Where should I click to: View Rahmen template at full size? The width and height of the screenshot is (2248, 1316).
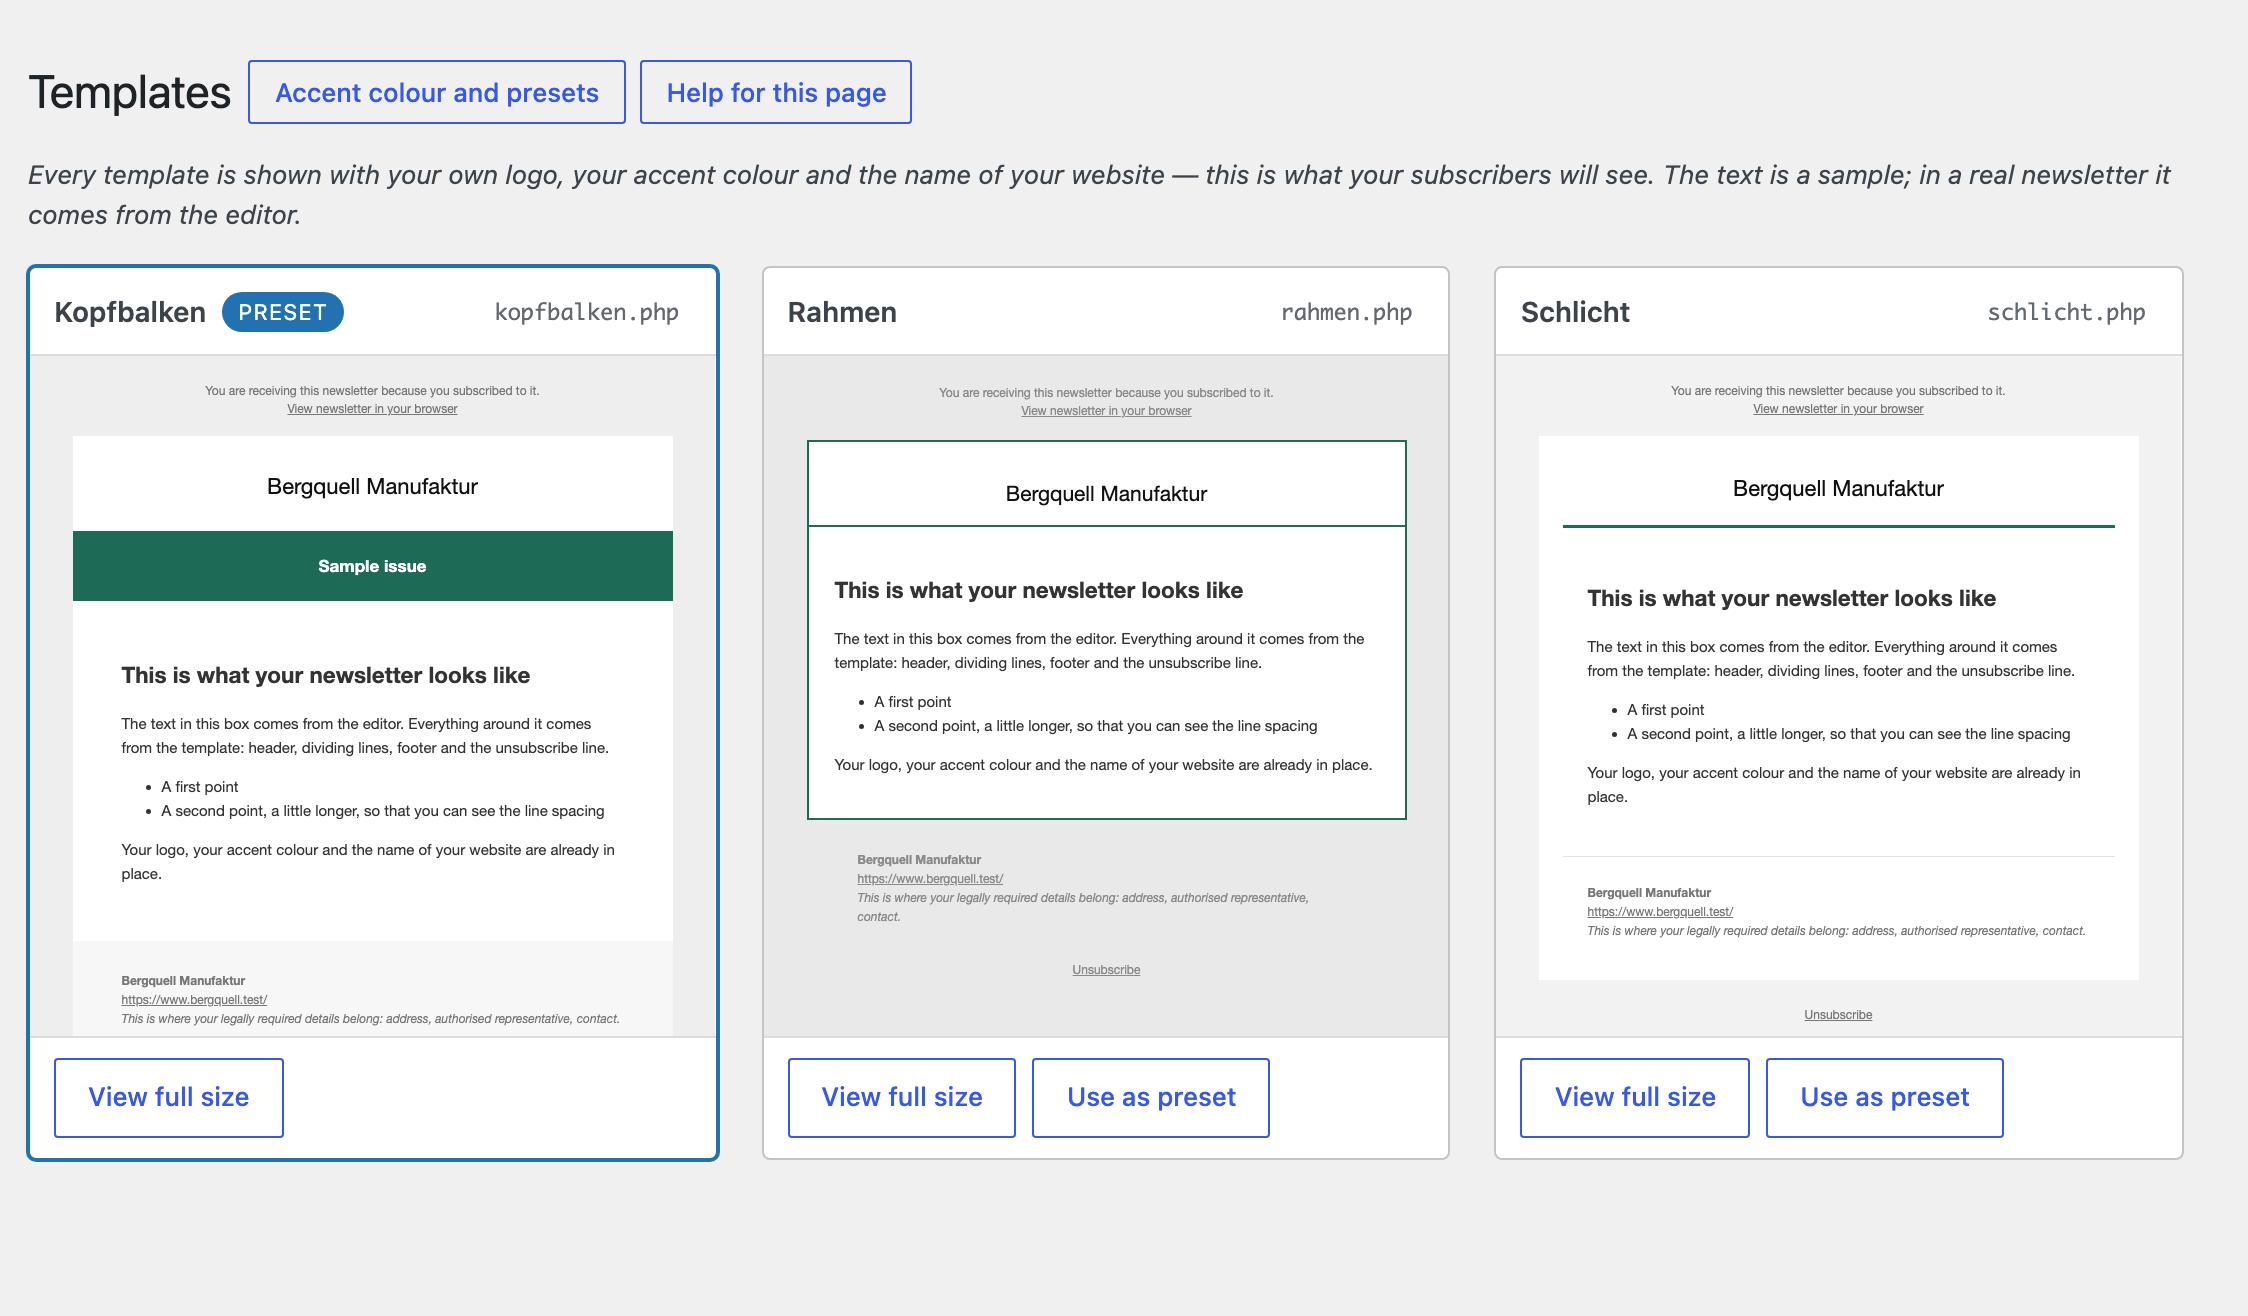(x=902, y=1097)
